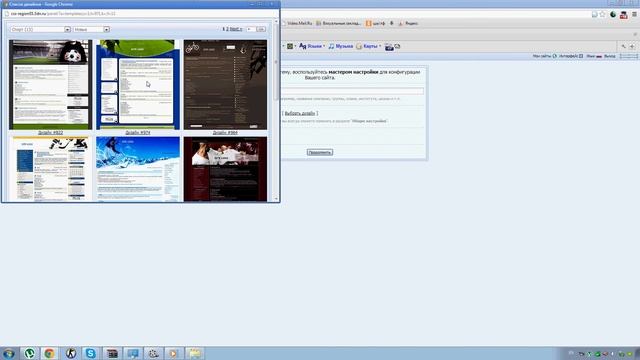This screenshot has height=360, width=640.
Task: Click the dark round extension icon
Action: 613,14
